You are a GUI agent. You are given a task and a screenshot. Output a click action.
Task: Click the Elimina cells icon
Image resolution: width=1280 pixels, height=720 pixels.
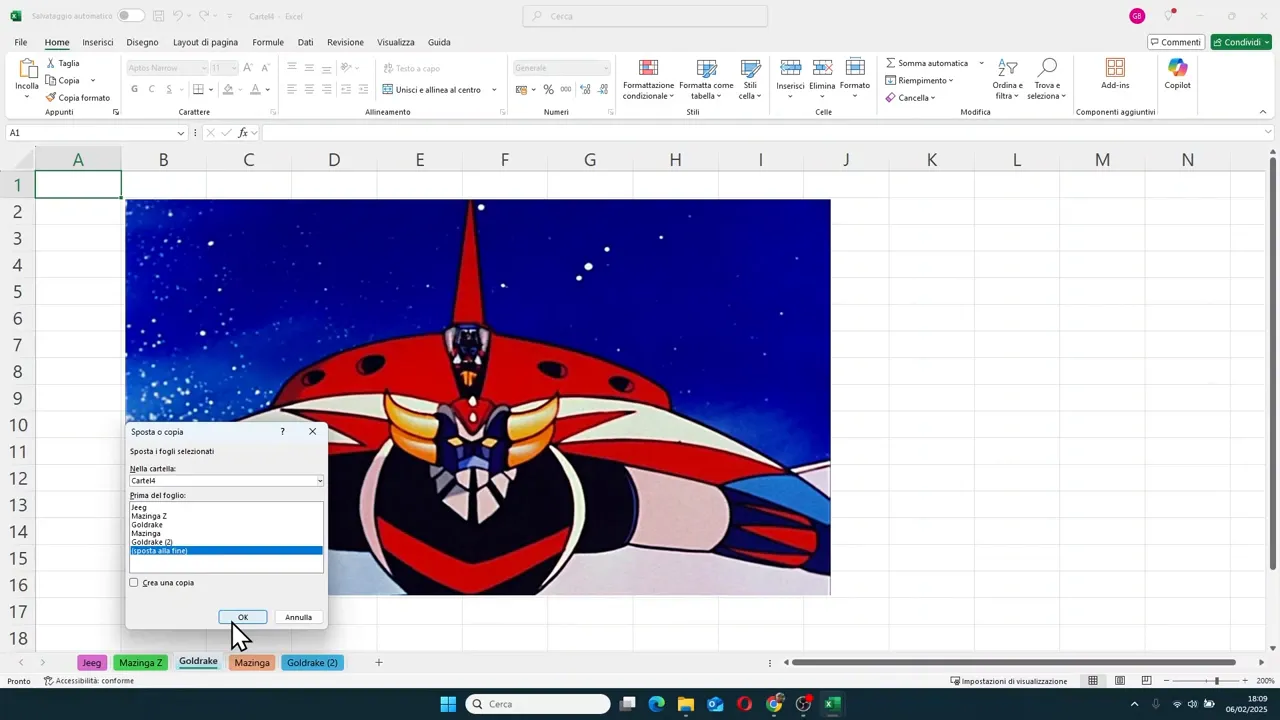click(822, 68)
